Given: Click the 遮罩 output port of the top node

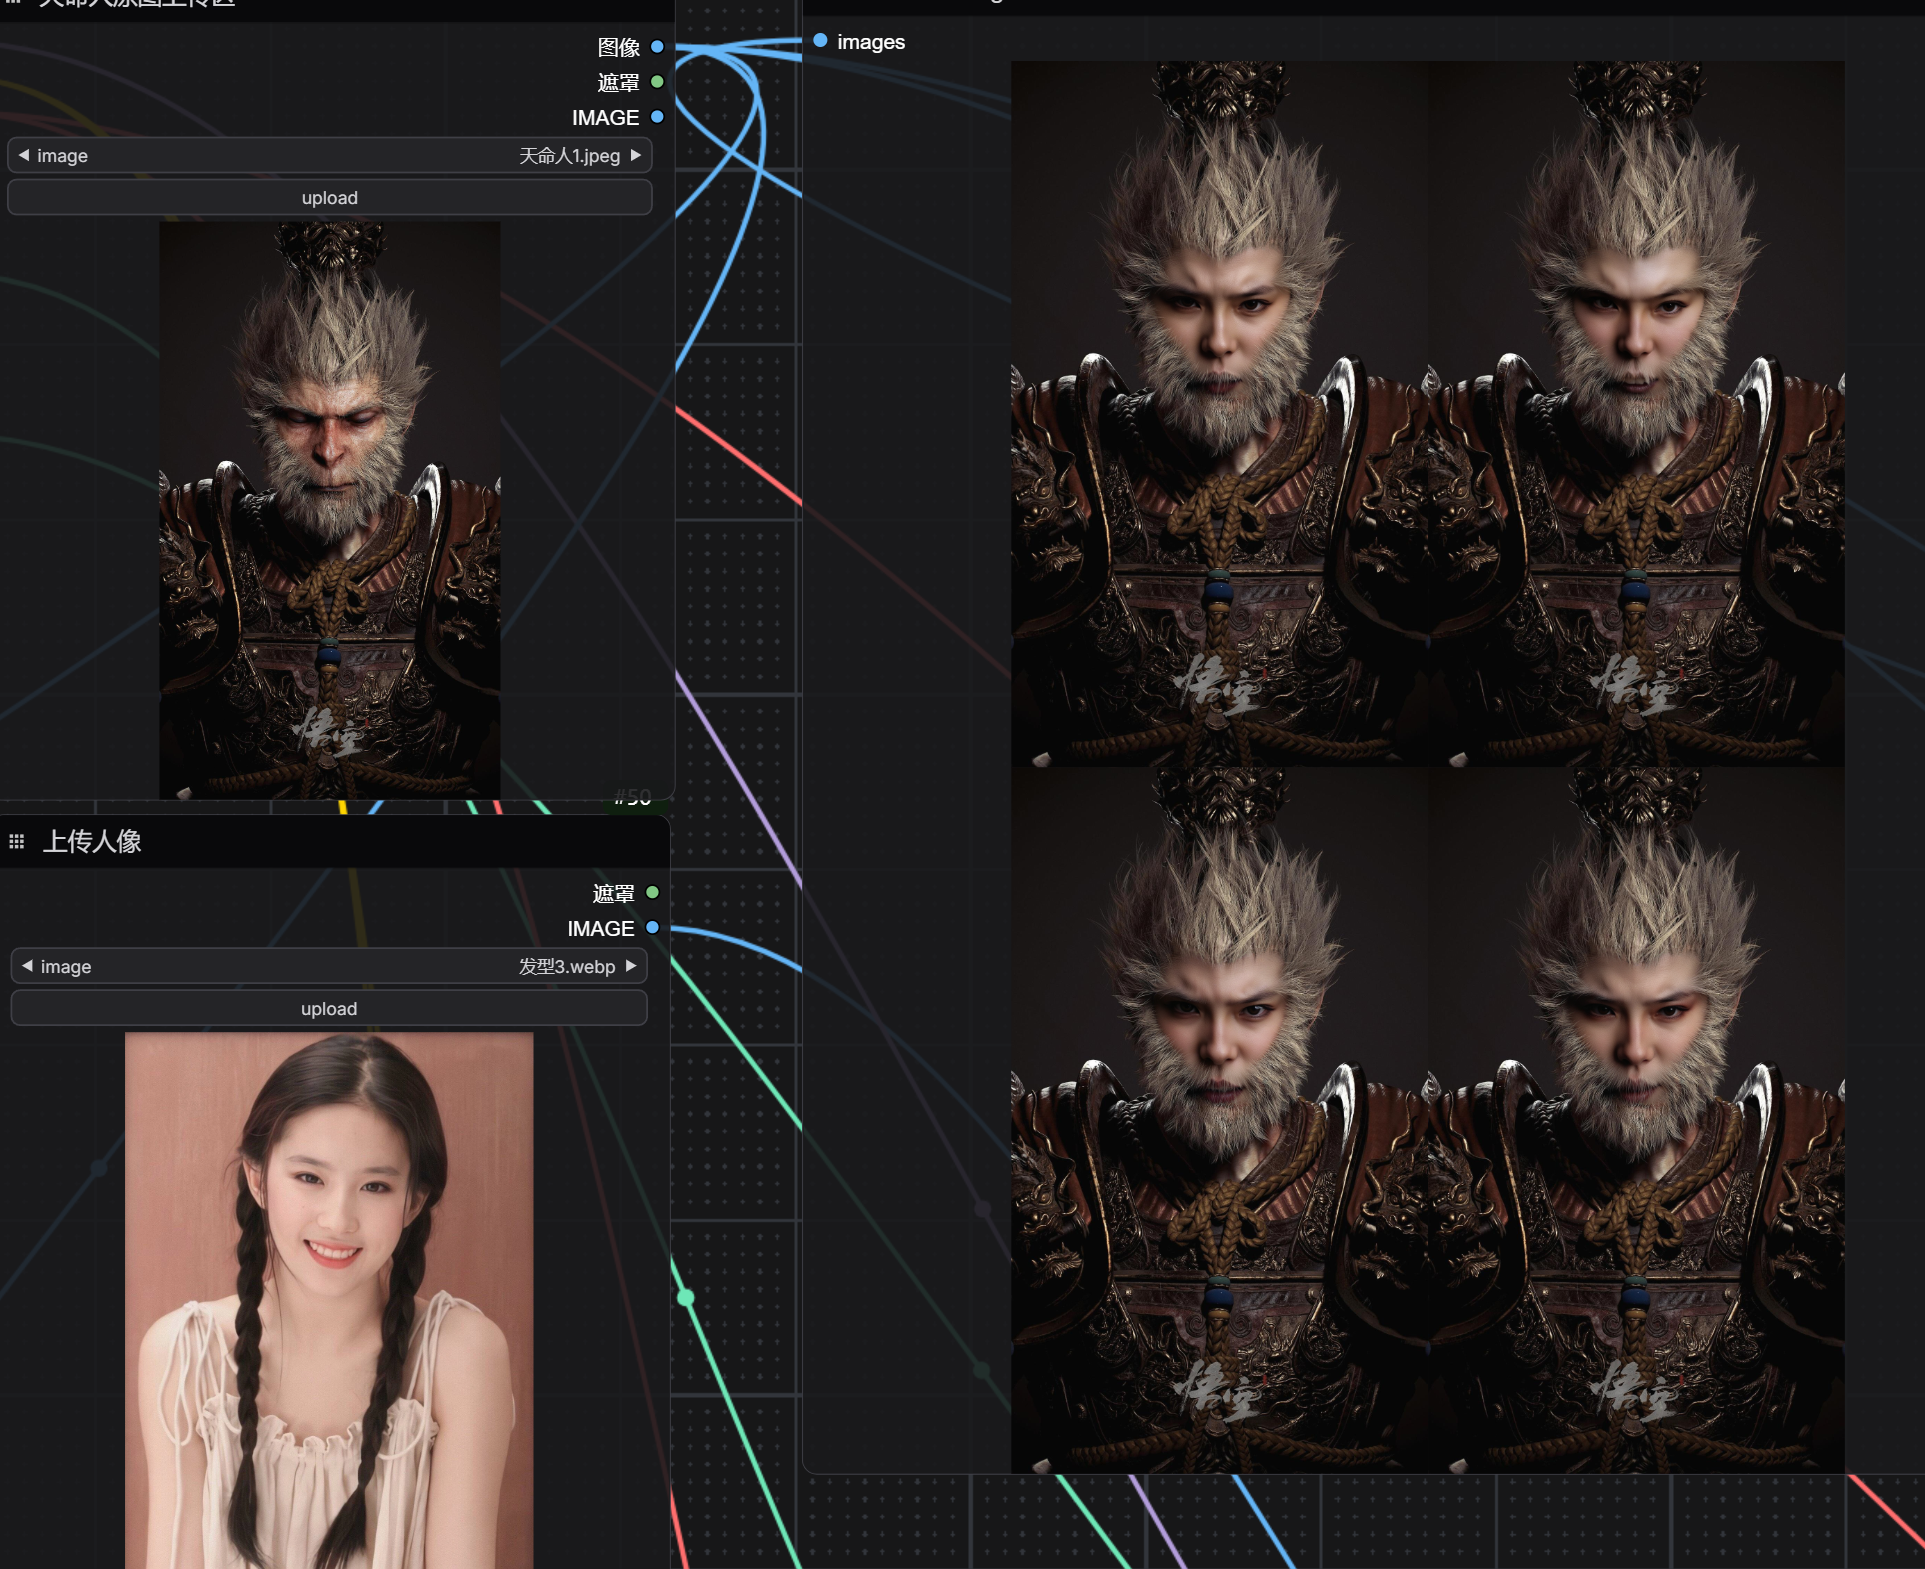Looking at the screenshot, I should (657, 82).
